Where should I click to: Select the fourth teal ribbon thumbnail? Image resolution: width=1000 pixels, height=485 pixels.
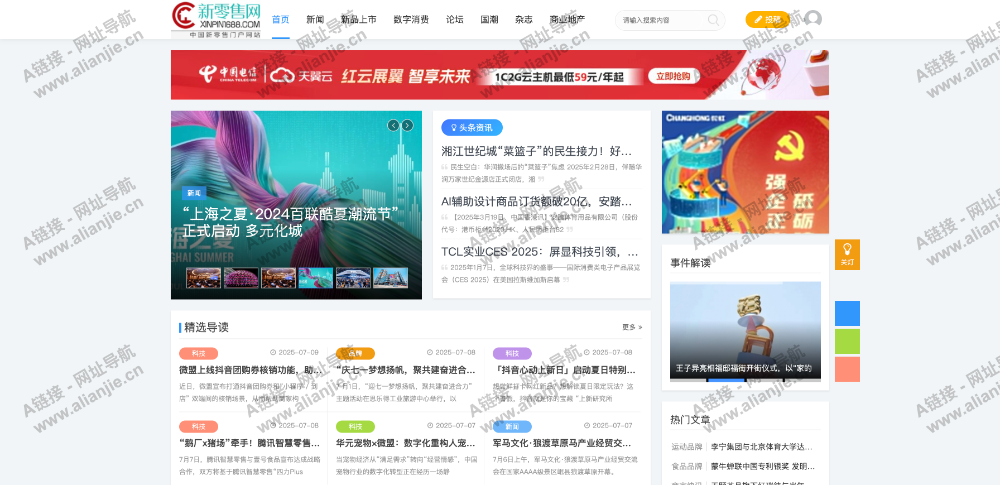click(316, 278)
